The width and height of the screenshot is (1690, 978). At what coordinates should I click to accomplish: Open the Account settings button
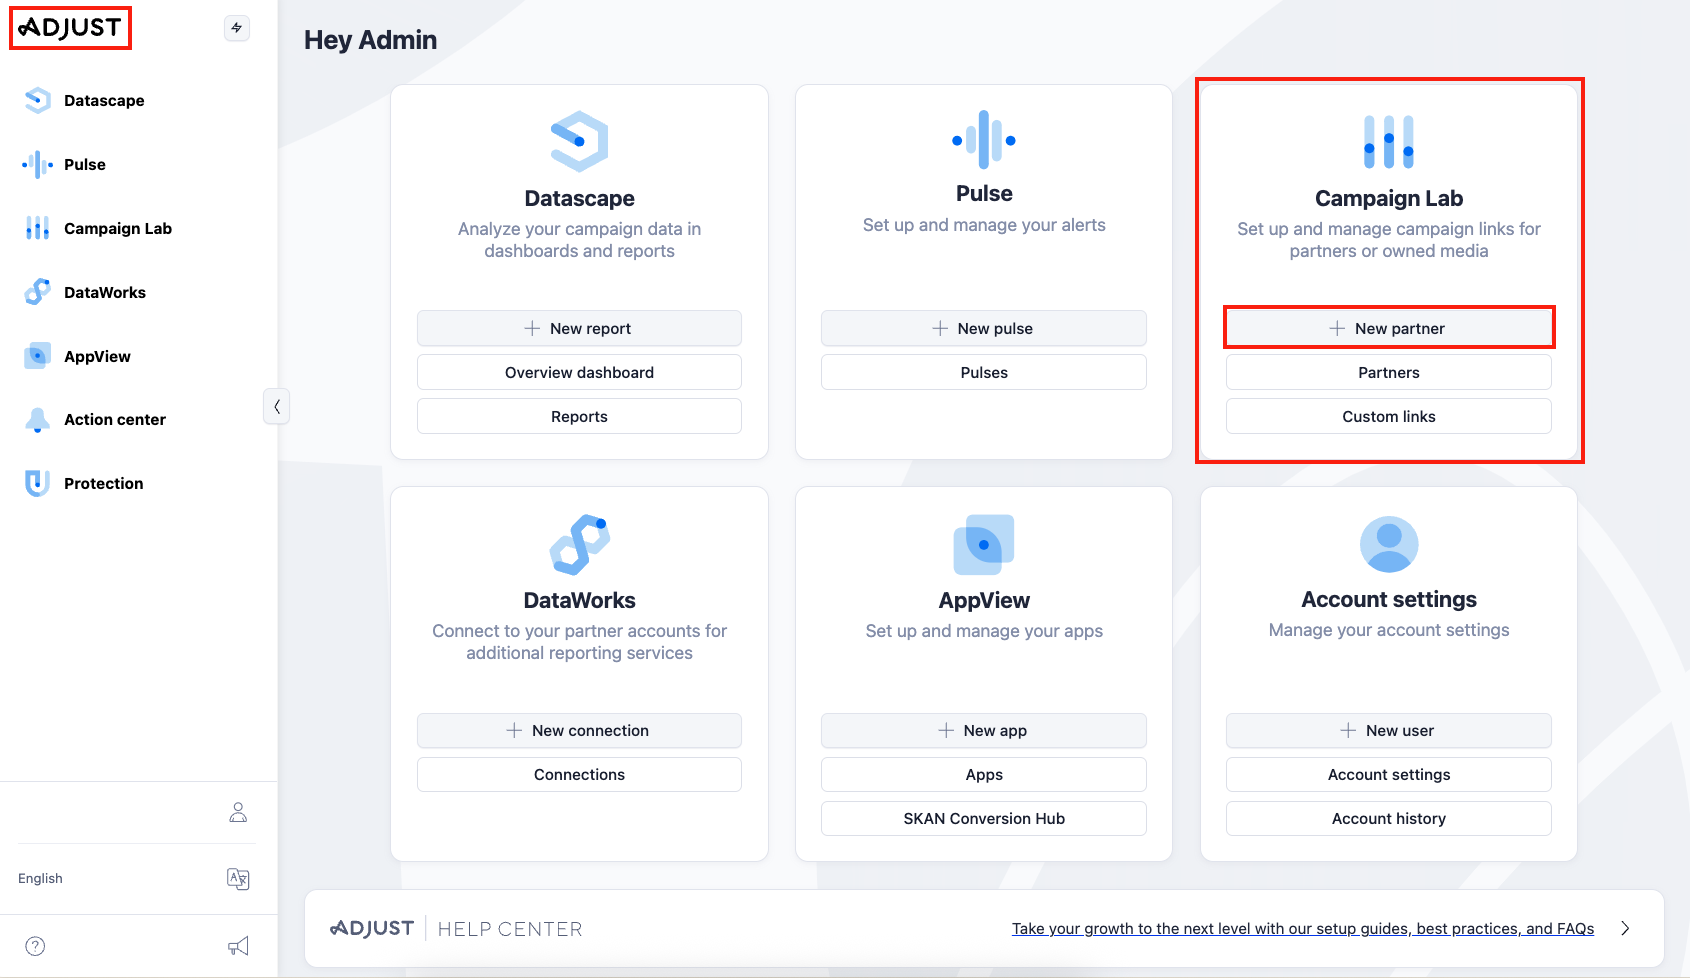point(1389,774)
